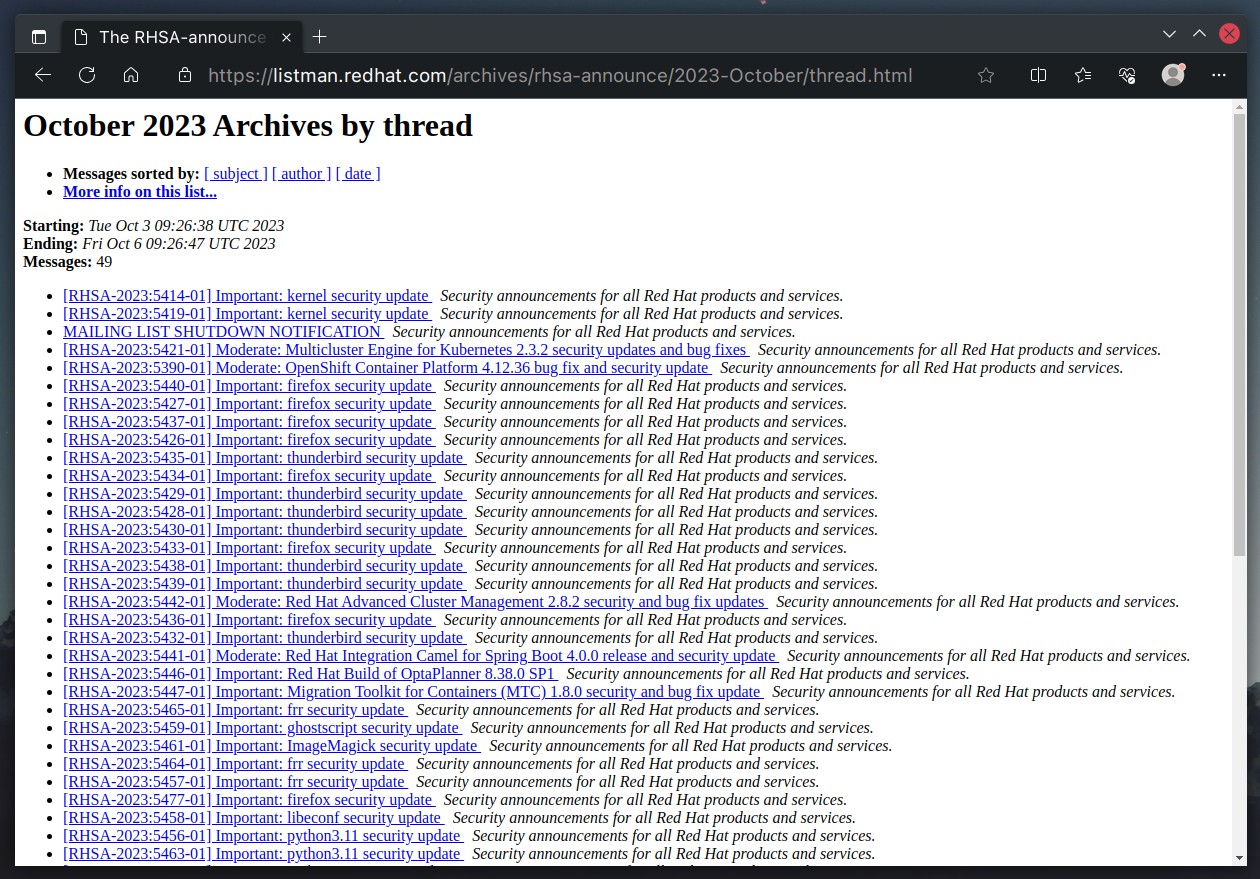Open MAILING LIST SHUTDOWN NOTIFICATION
This screenshot has width=1260, height=879.
click(x=223, y=332)
